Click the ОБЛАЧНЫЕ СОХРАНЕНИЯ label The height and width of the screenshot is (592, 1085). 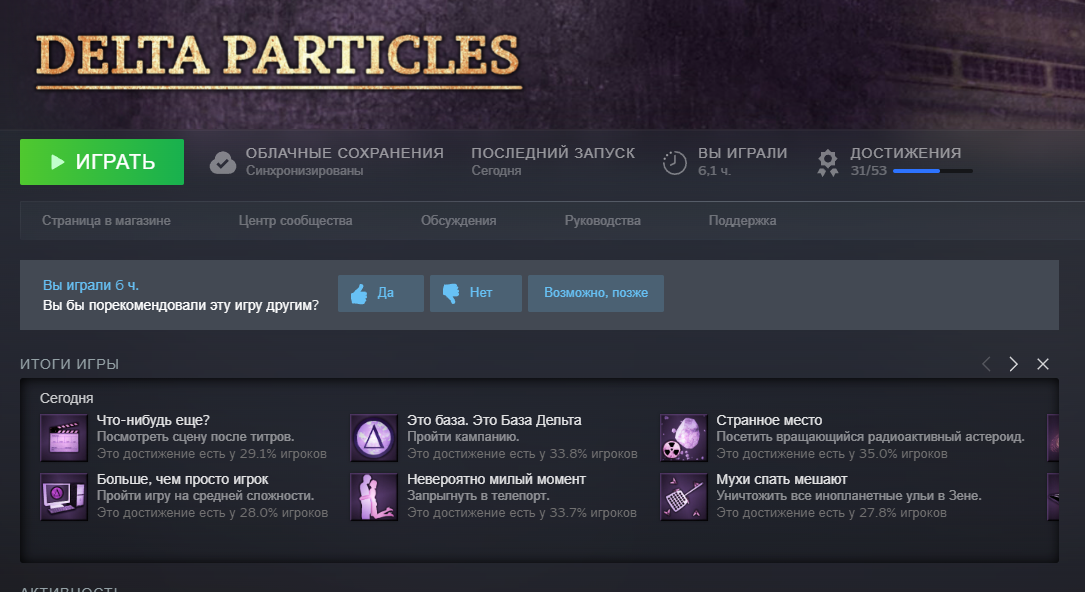(345, 153)
